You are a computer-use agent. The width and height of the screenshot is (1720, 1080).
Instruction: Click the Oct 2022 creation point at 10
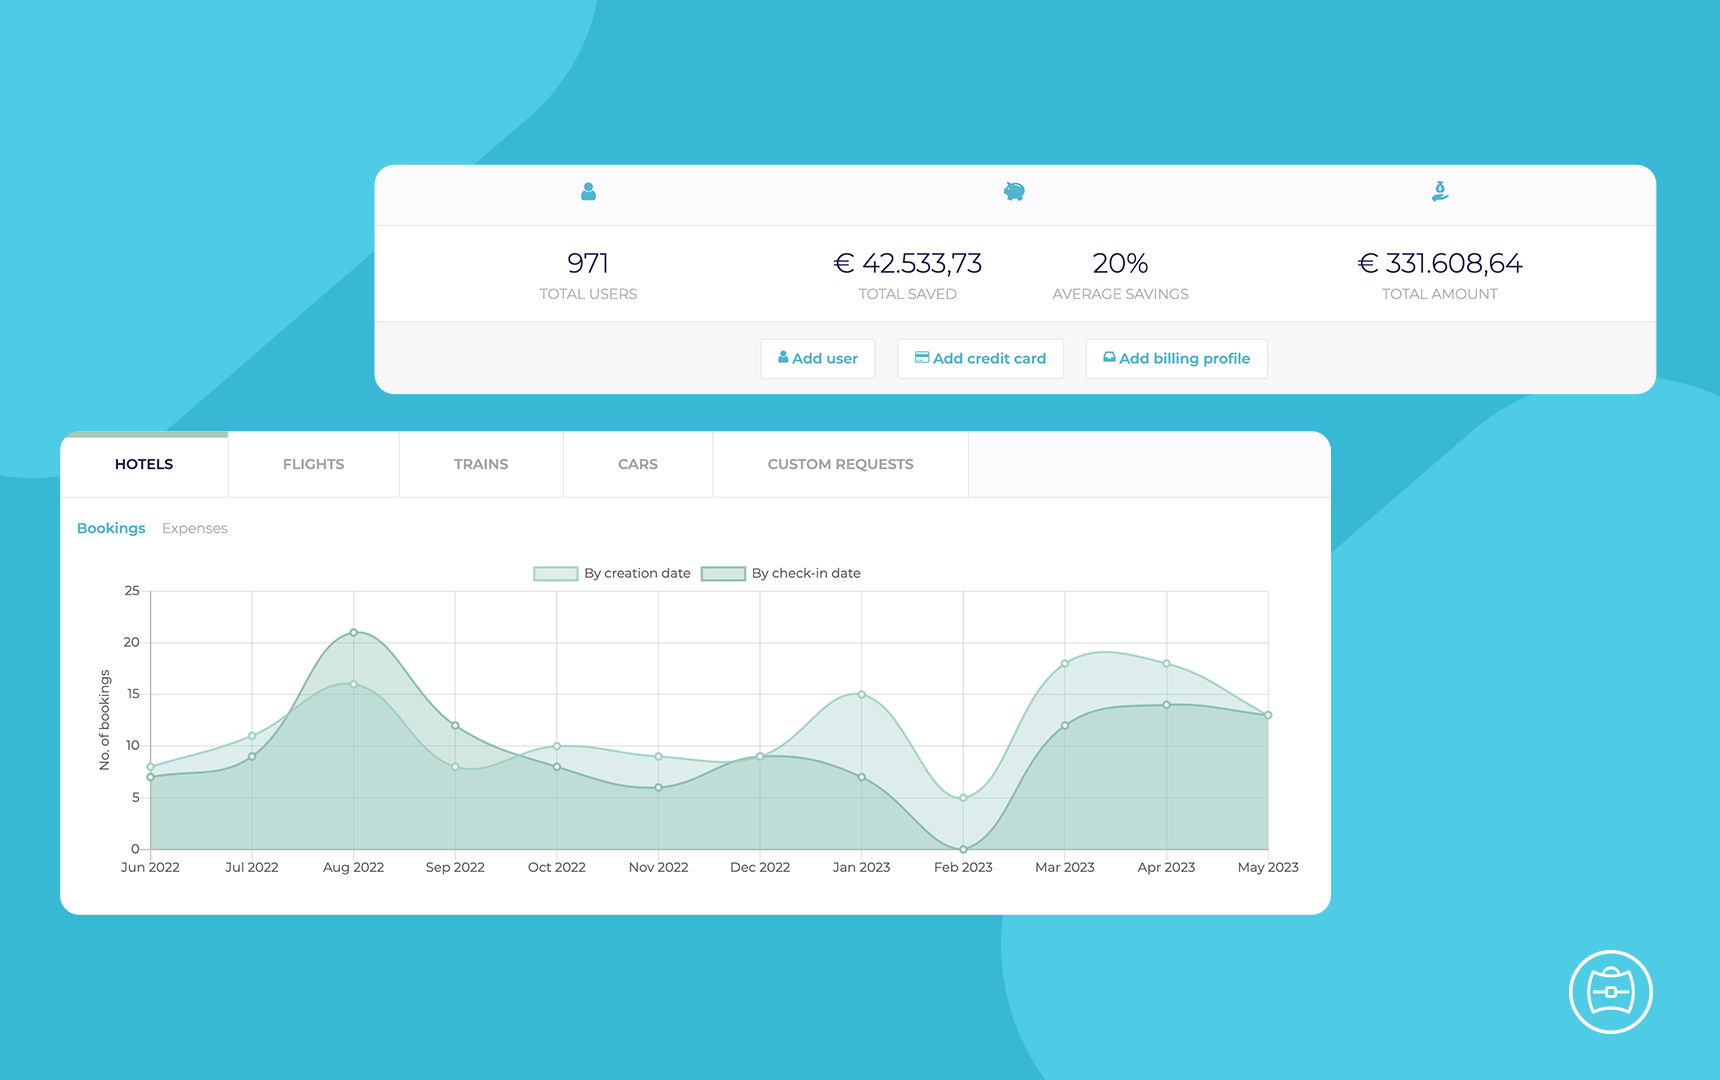(x=557, y=746)
